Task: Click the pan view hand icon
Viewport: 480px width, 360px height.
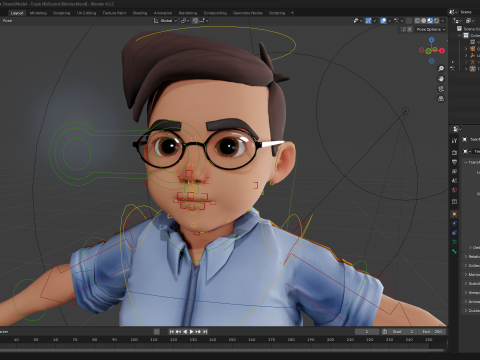Action: [441, 79]
